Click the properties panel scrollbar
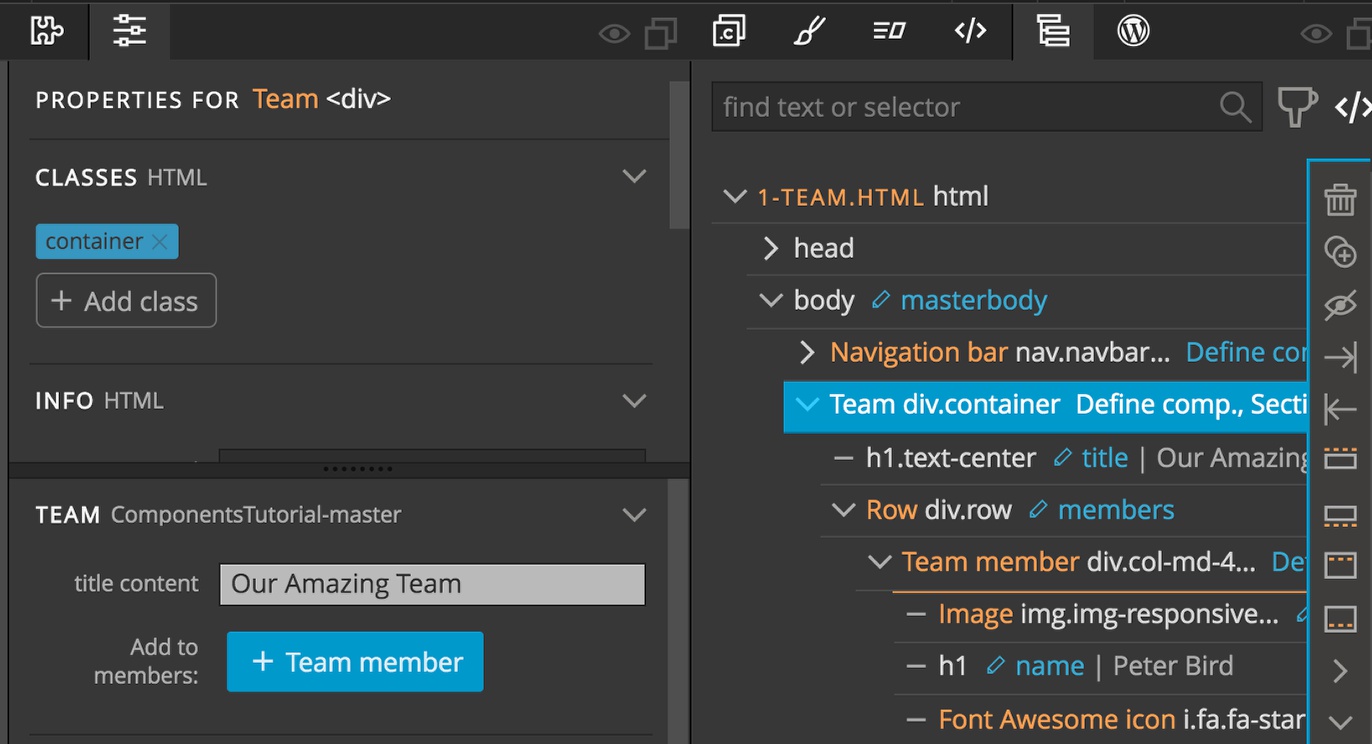This screenshot has width=1372, height=744. (679, 155)
